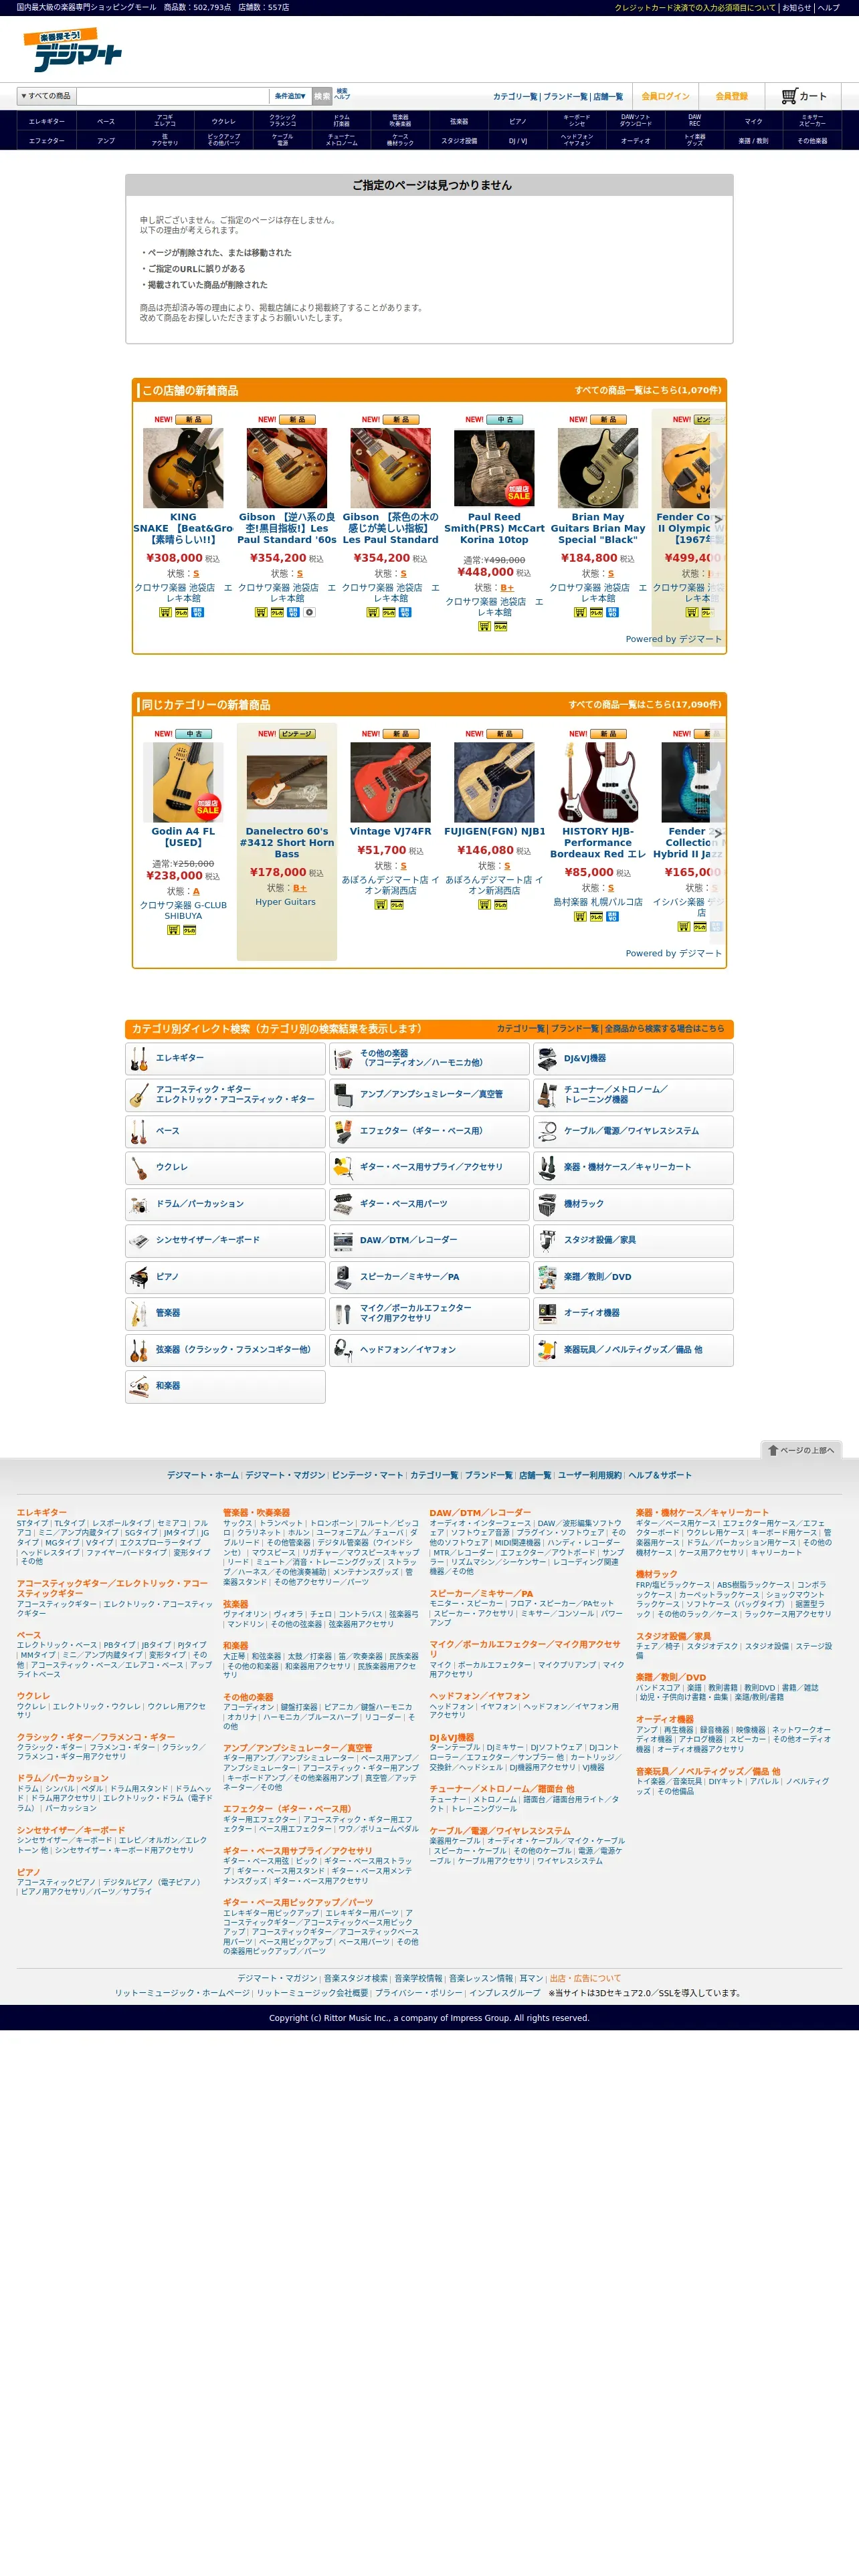Open その他の楽器 (アコーディオン／ハーモニカ他) category button

pos(429,1058)
